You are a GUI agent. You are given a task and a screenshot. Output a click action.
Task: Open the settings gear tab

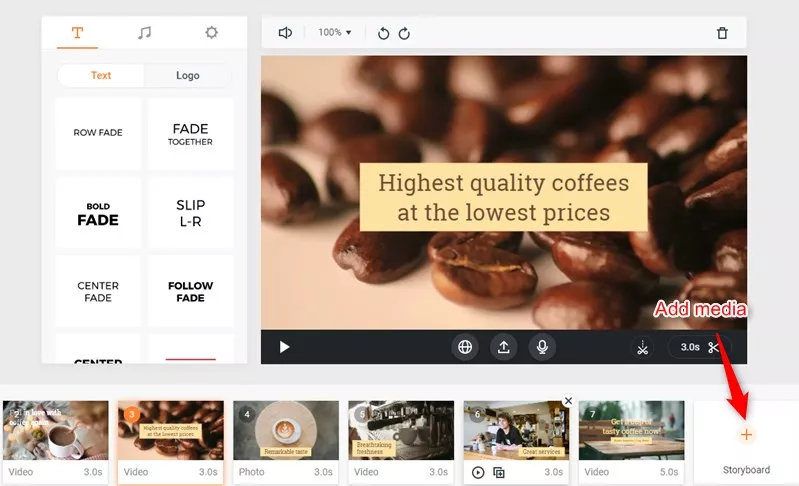(211, 33)
